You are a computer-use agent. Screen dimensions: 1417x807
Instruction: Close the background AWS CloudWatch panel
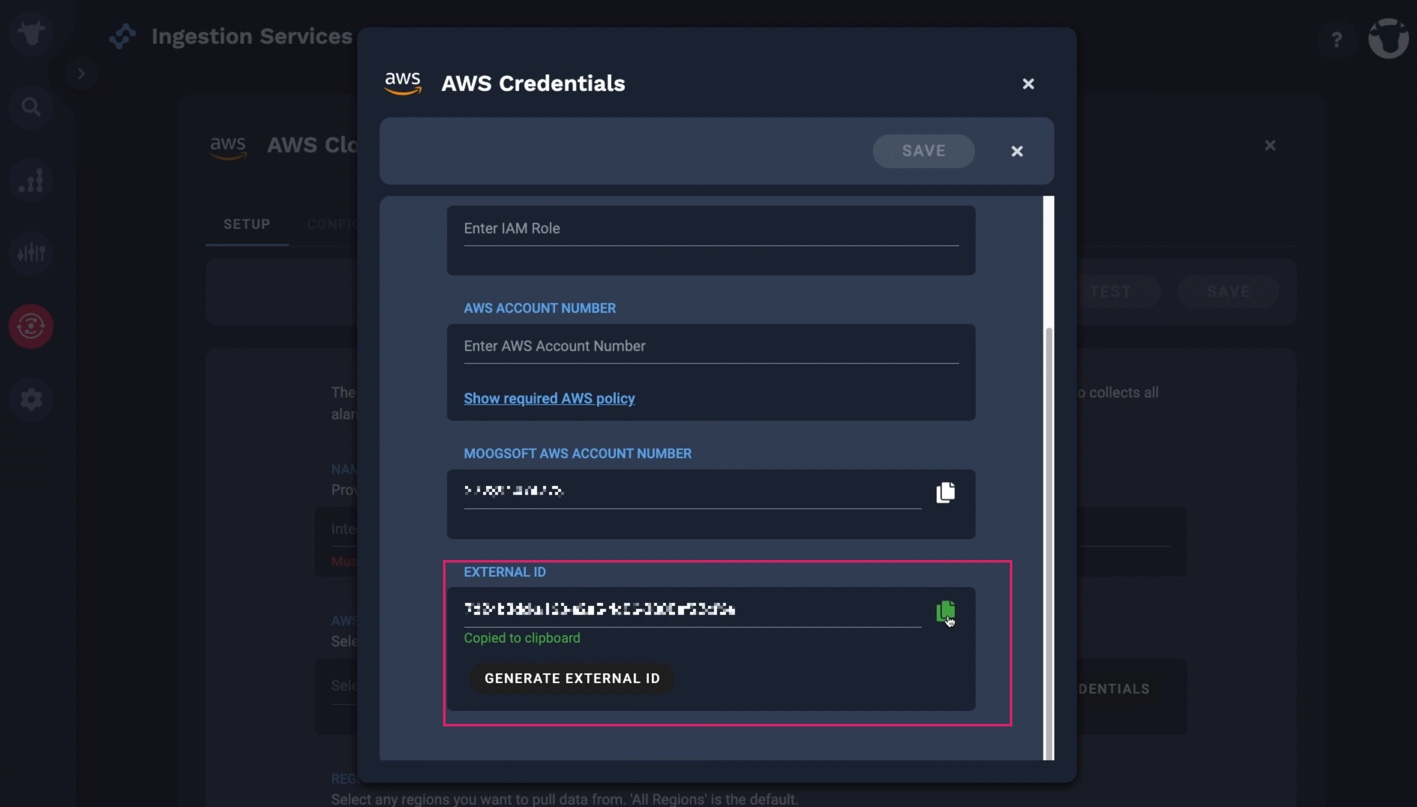click(1270, 146)
